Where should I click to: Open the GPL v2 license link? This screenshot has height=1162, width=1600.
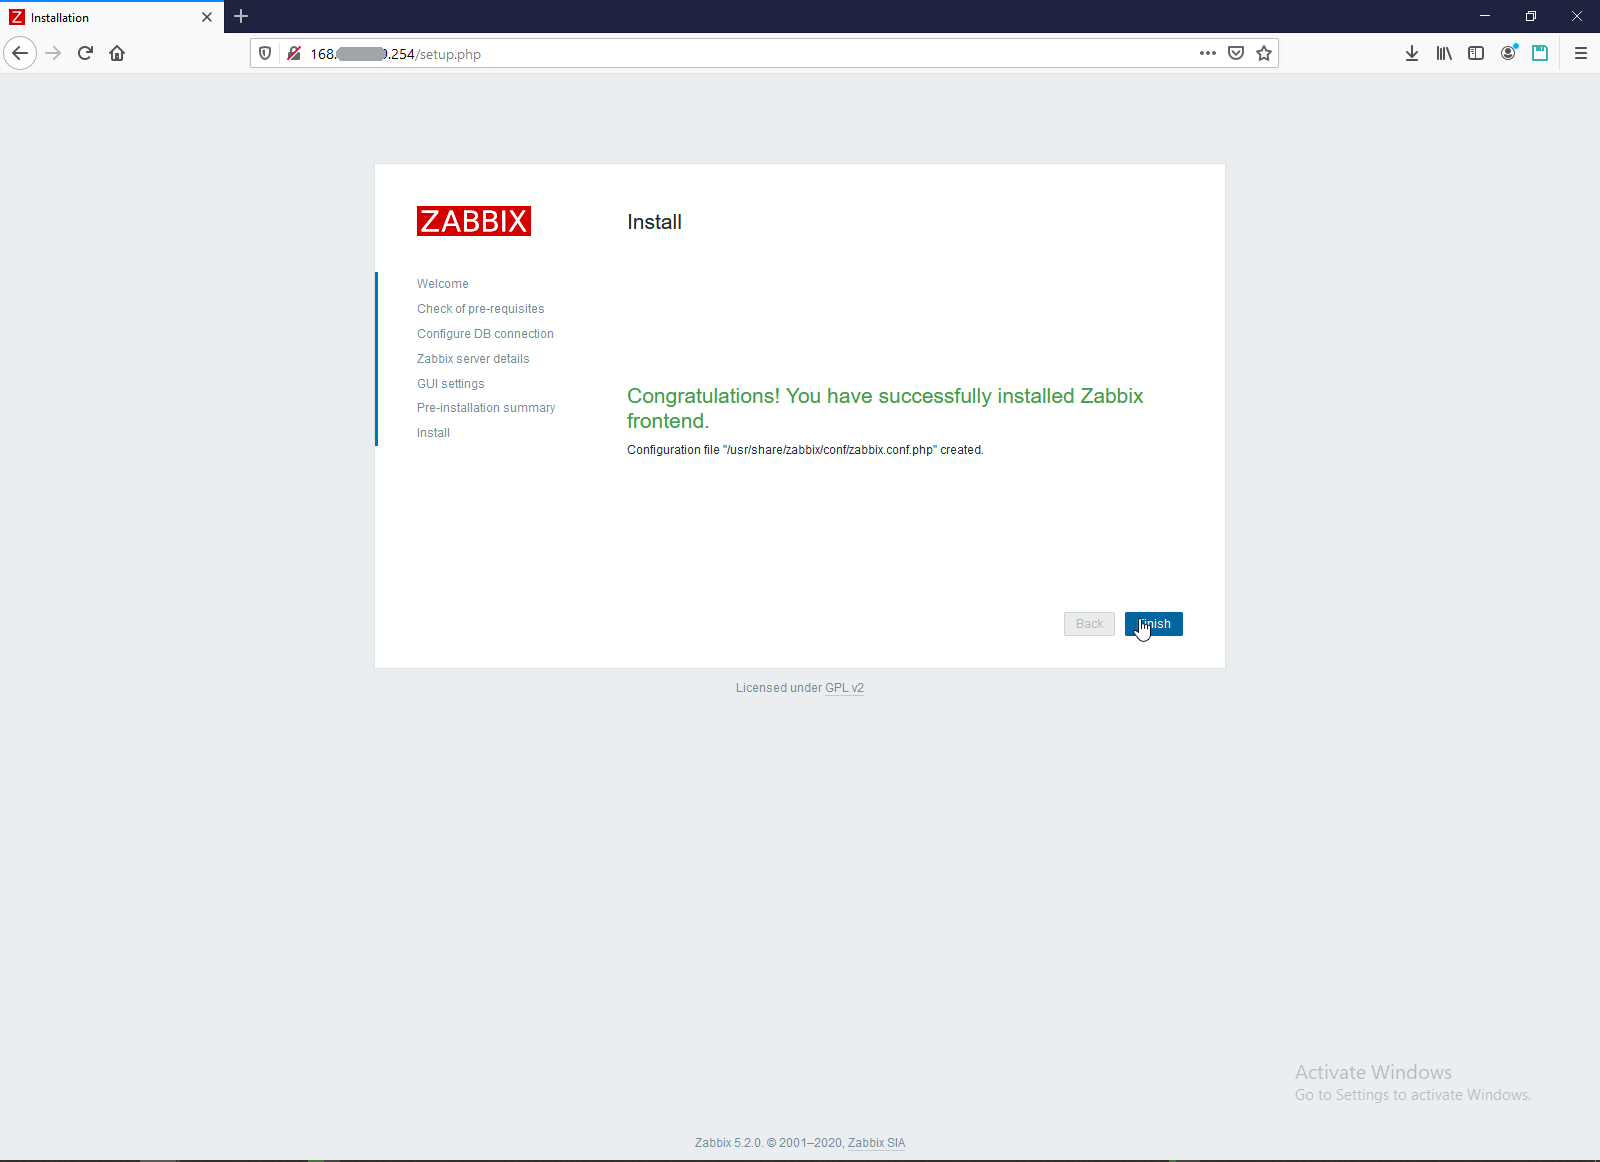coord(844,688)
